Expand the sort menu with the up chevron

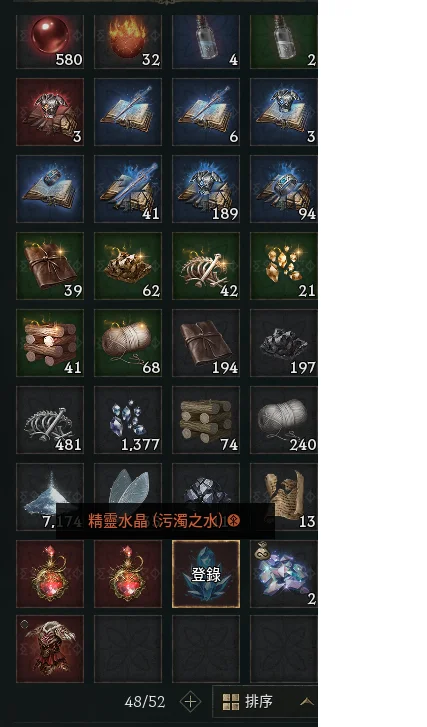point(306,702)
